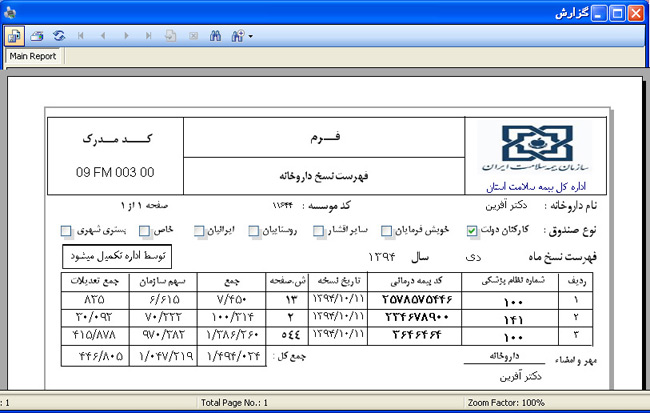Enable the بستری شهری checkbox
The image size is (650, 413).
(66, 231)
